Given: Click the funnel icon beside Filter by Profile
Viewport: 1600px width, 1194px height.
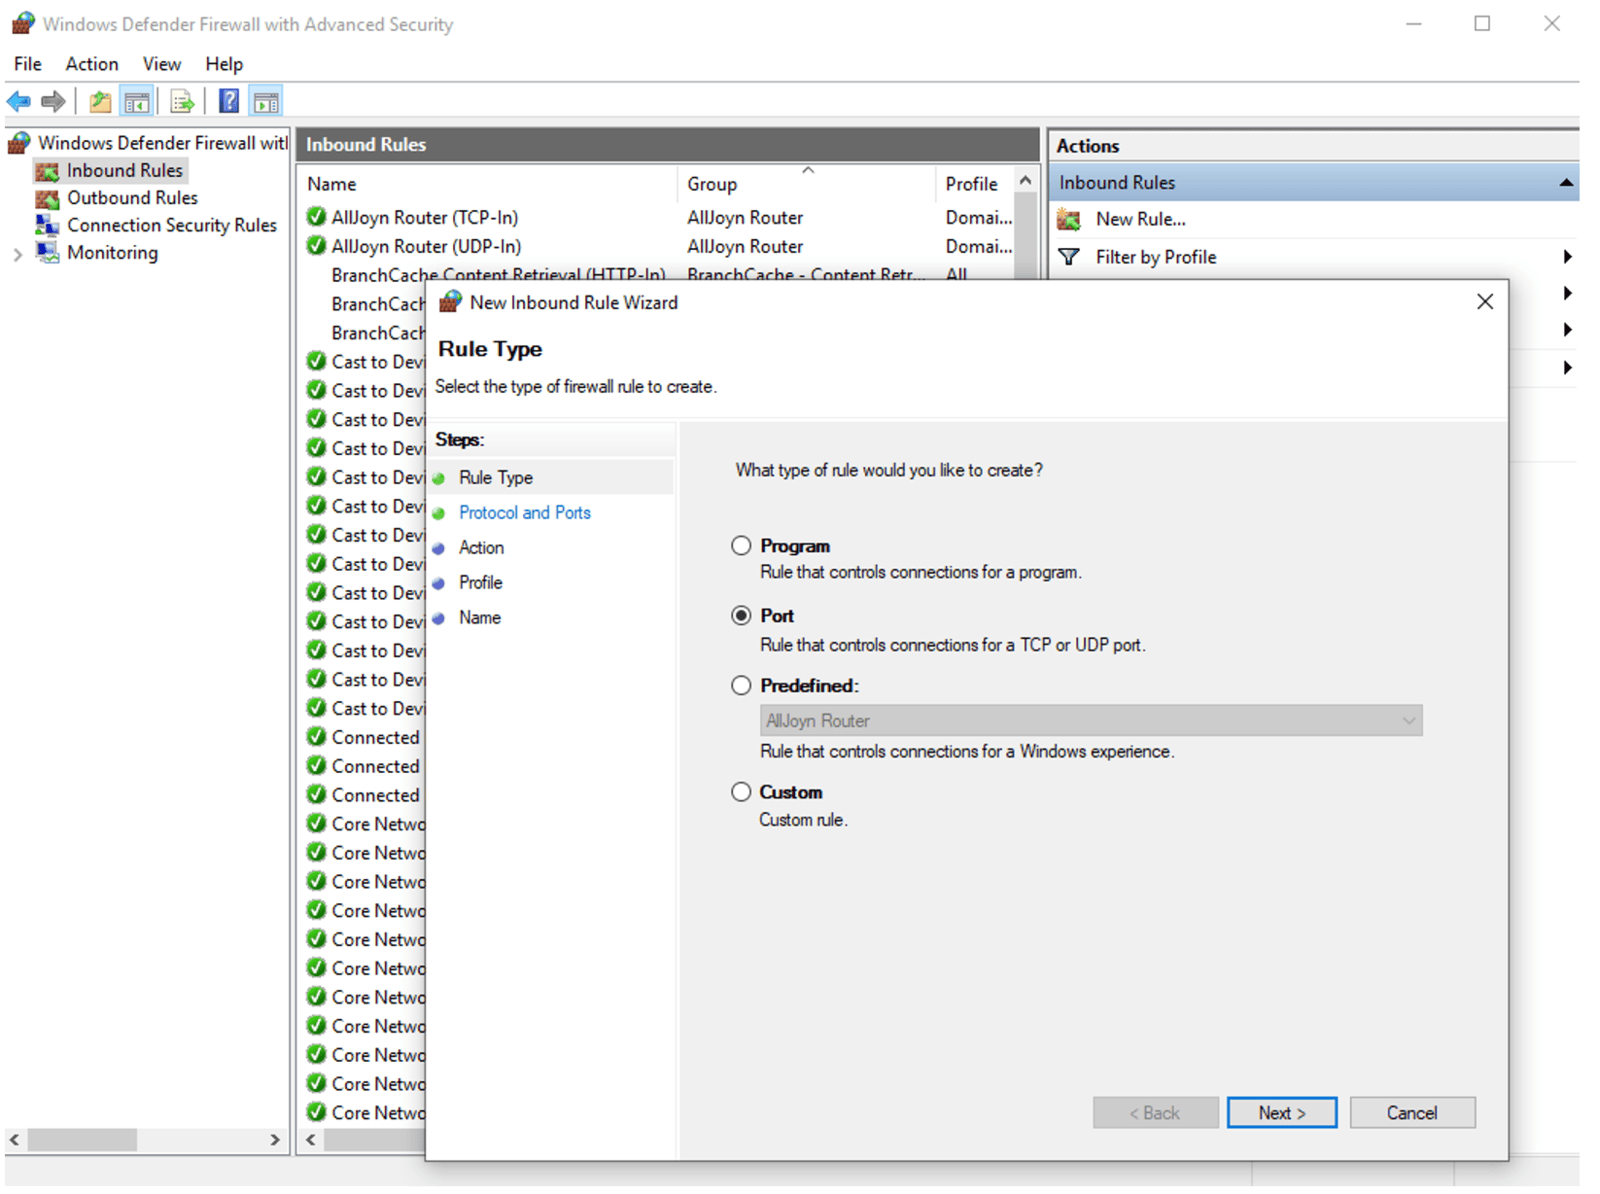Looking at the screenshot, I should click(1069, 257).
